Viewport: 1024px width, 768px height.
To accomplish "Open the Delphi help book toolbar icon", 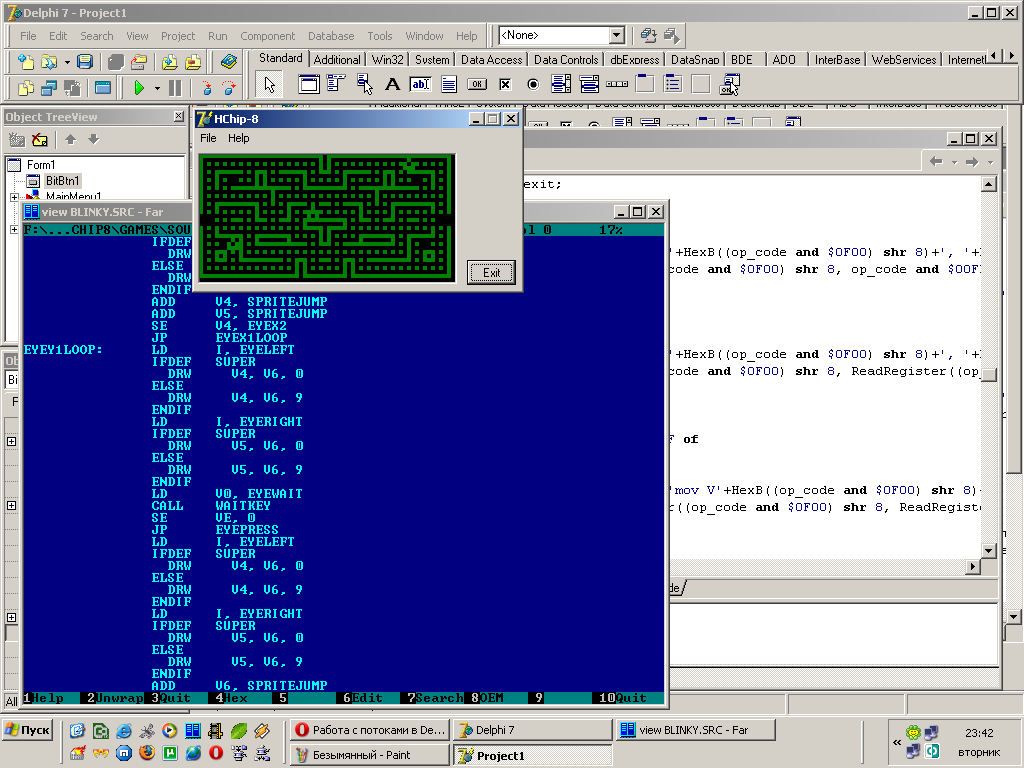I will pos(228,62).
